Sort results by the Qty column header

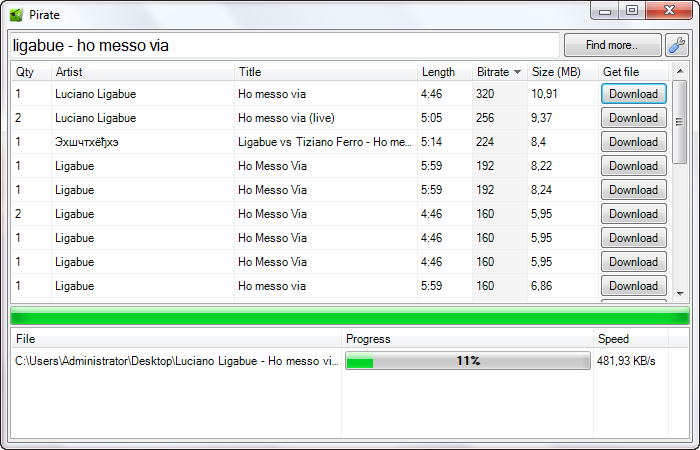(x=31, y=72)
